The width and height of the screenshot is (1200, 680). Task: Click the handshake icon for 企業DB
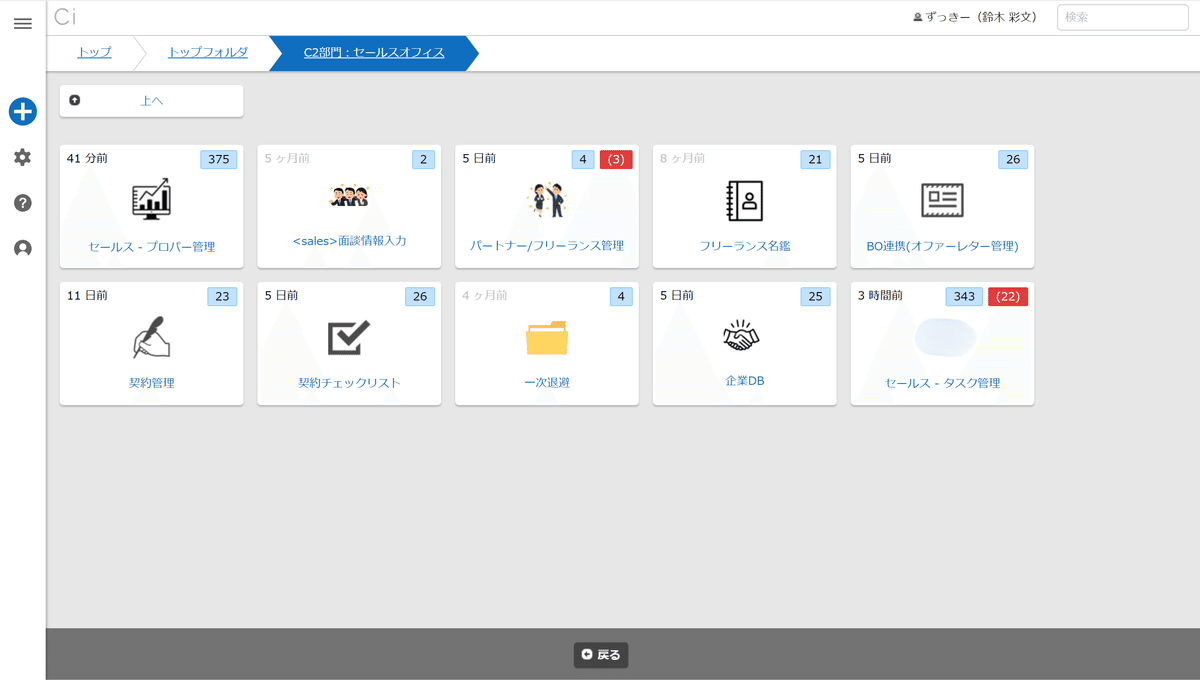click(741, 336)
